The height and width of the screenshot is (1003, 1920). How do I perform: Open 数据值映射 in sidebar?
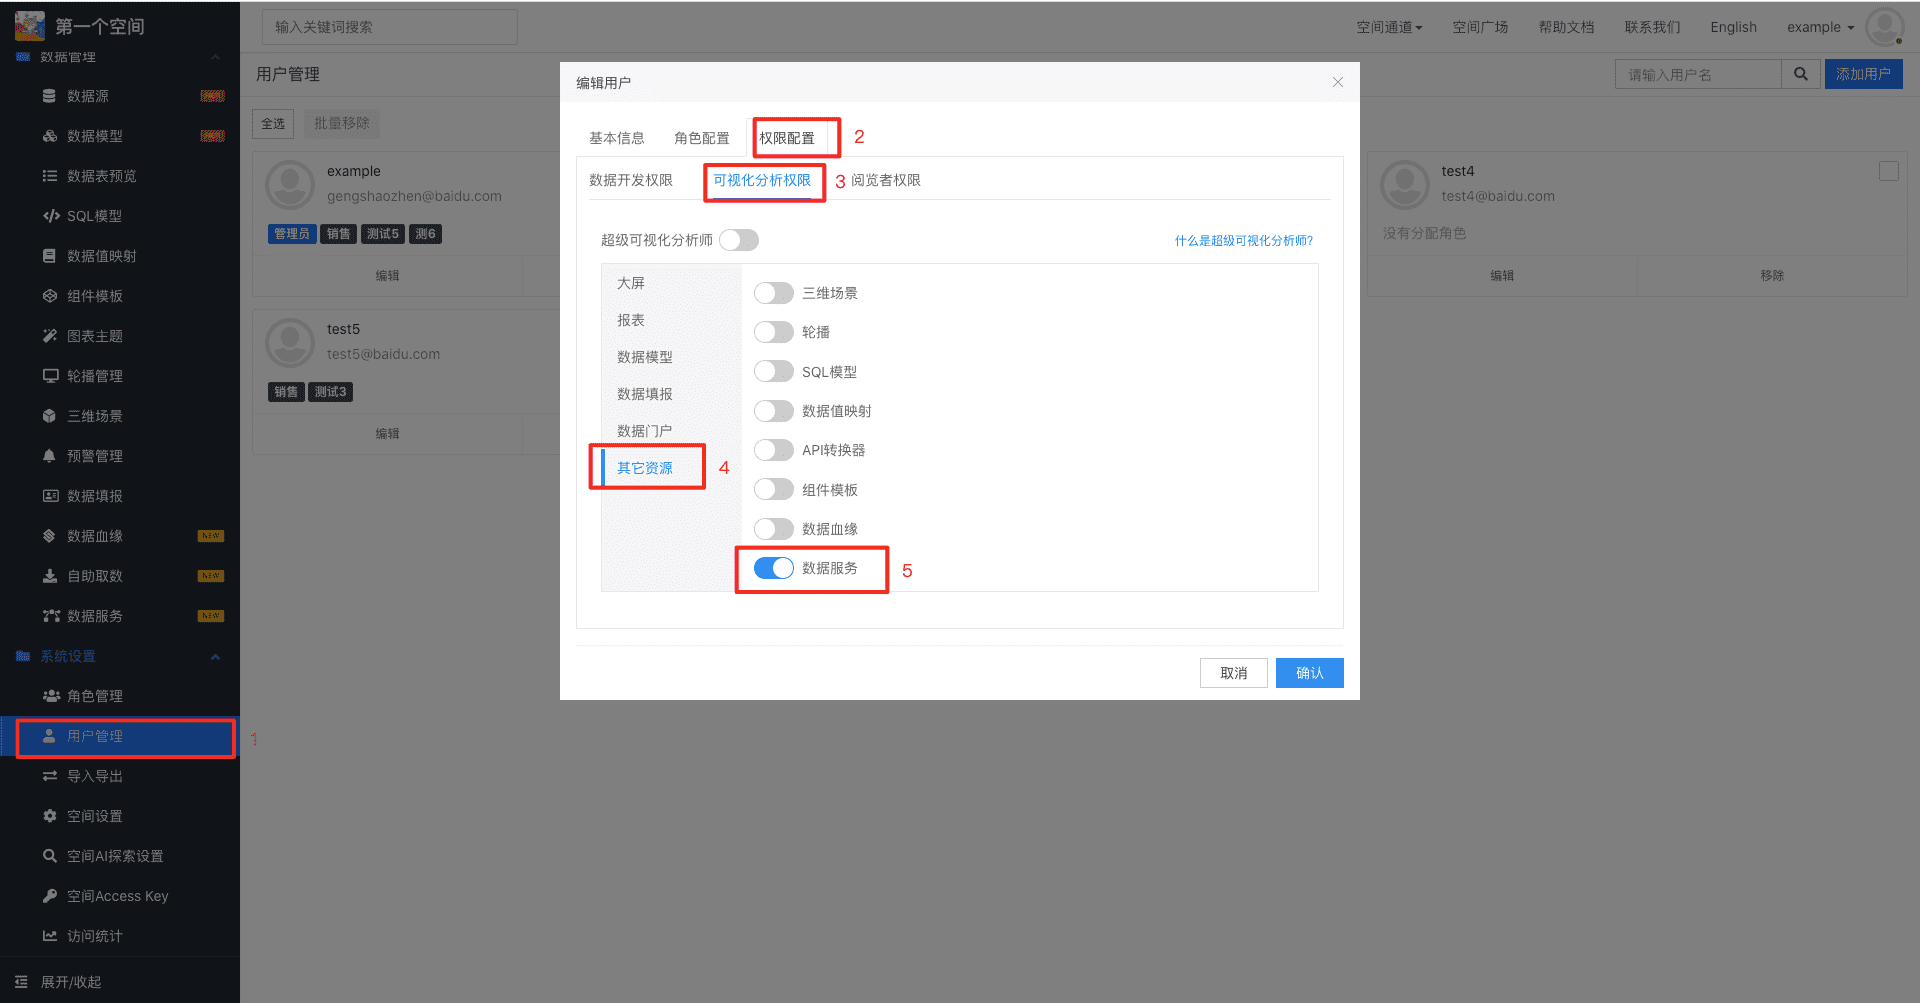coord(101,256)
